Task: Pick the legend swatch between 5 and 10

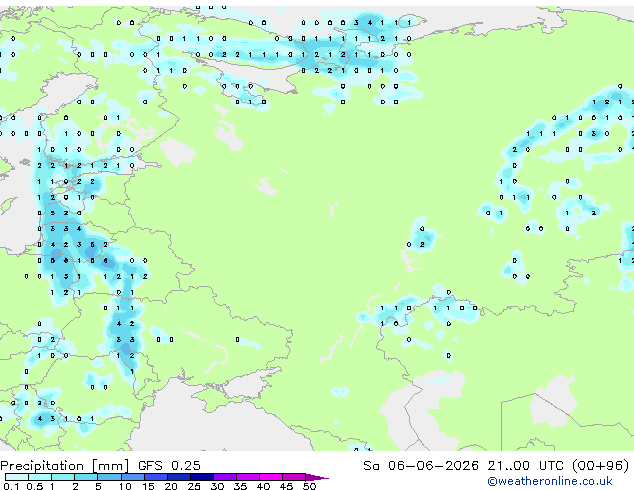Action: point(110,477)
